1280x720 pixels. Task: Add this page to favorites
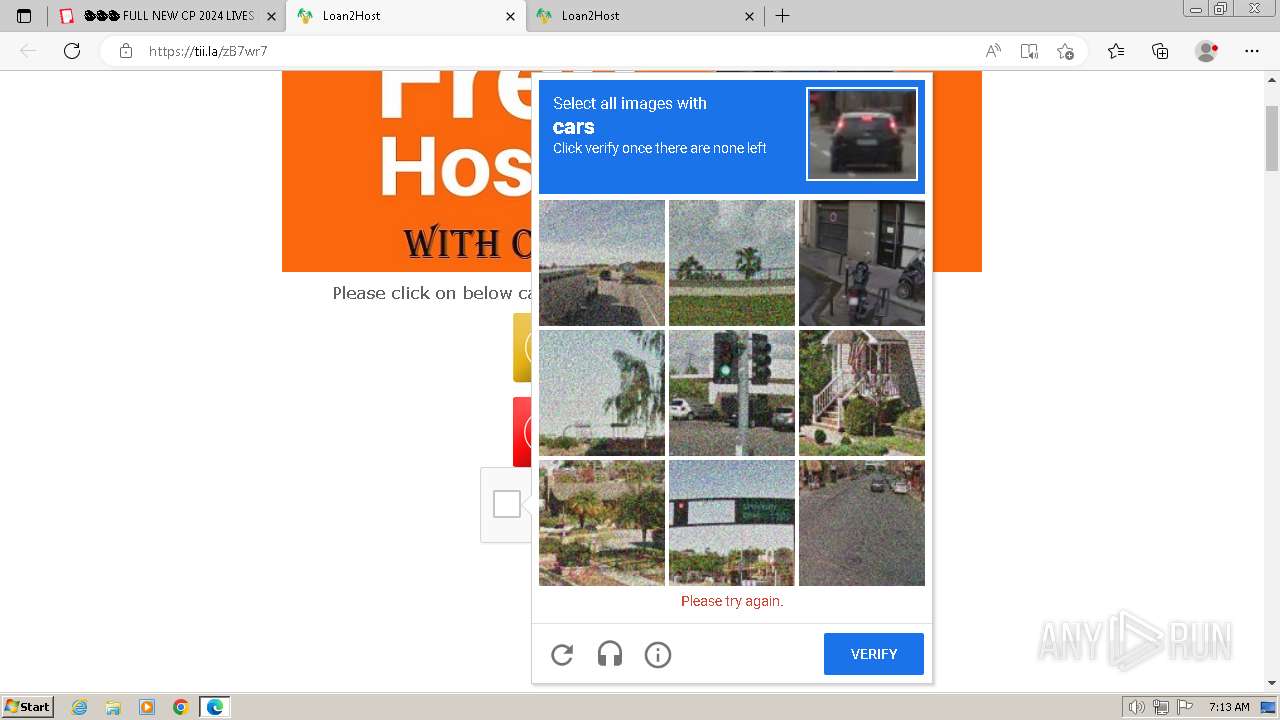1065,51
